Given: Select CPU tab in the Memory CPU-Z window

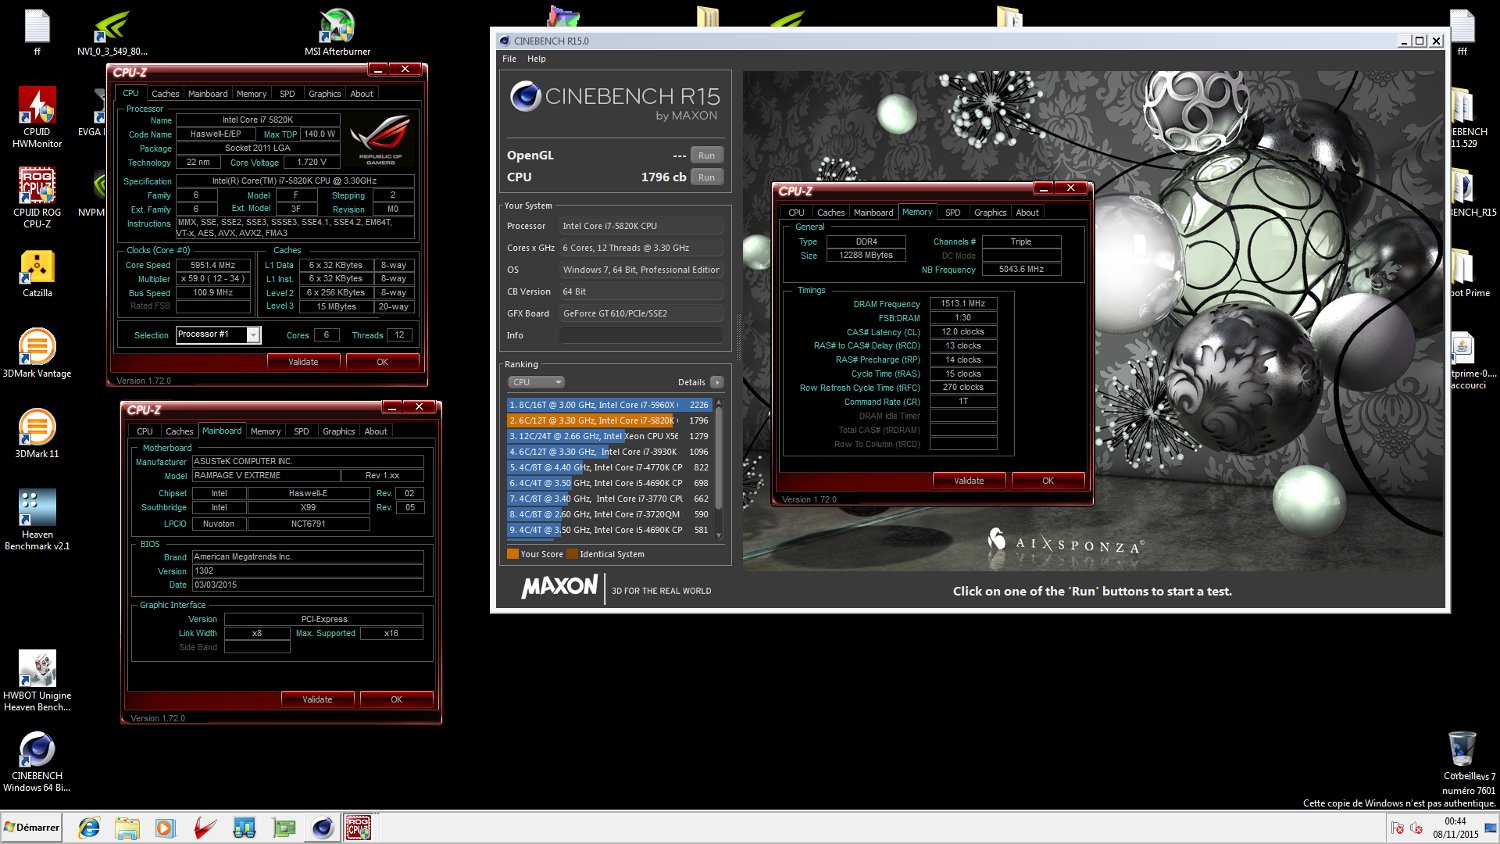Looking at the screenshot, I should (x=796, y=212).
